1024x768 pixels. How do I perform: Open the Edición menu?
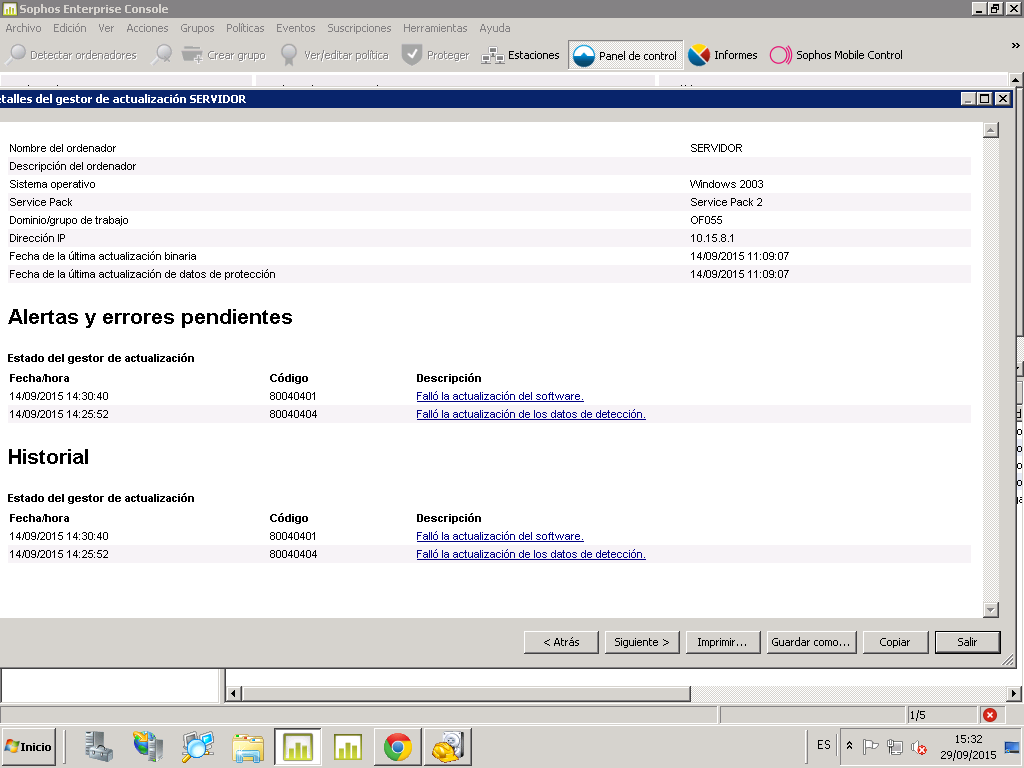coord(70,28)
